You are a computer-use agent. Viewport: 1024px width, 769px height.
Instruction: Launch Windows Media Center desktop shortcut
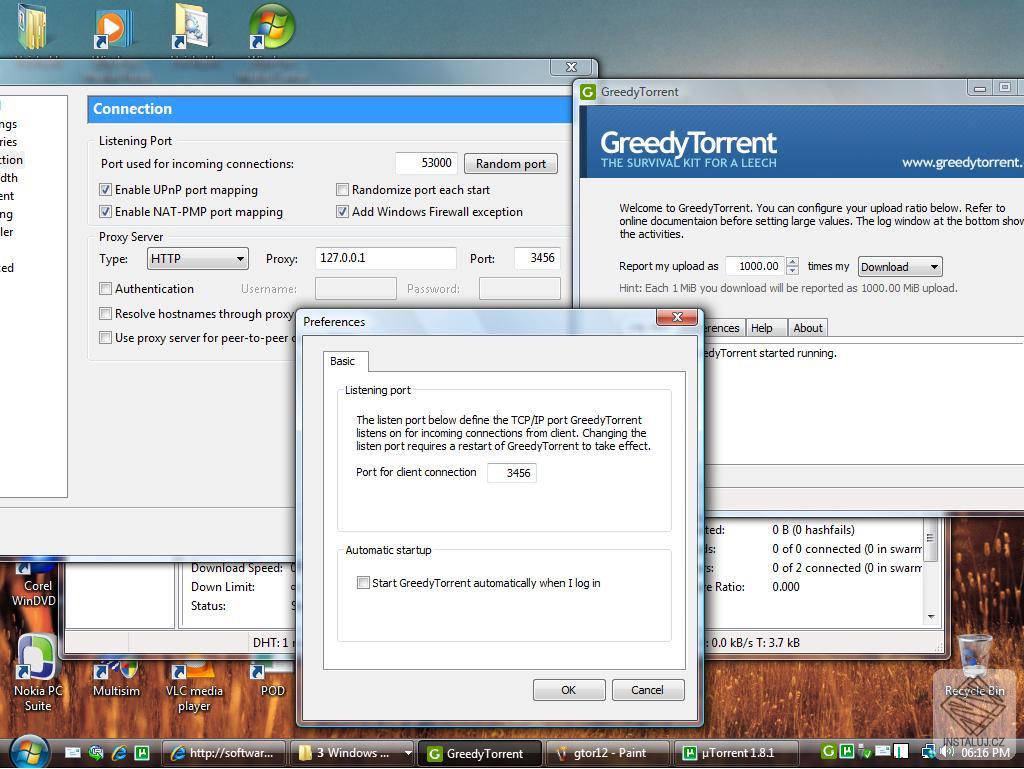[x=271, y=27]
